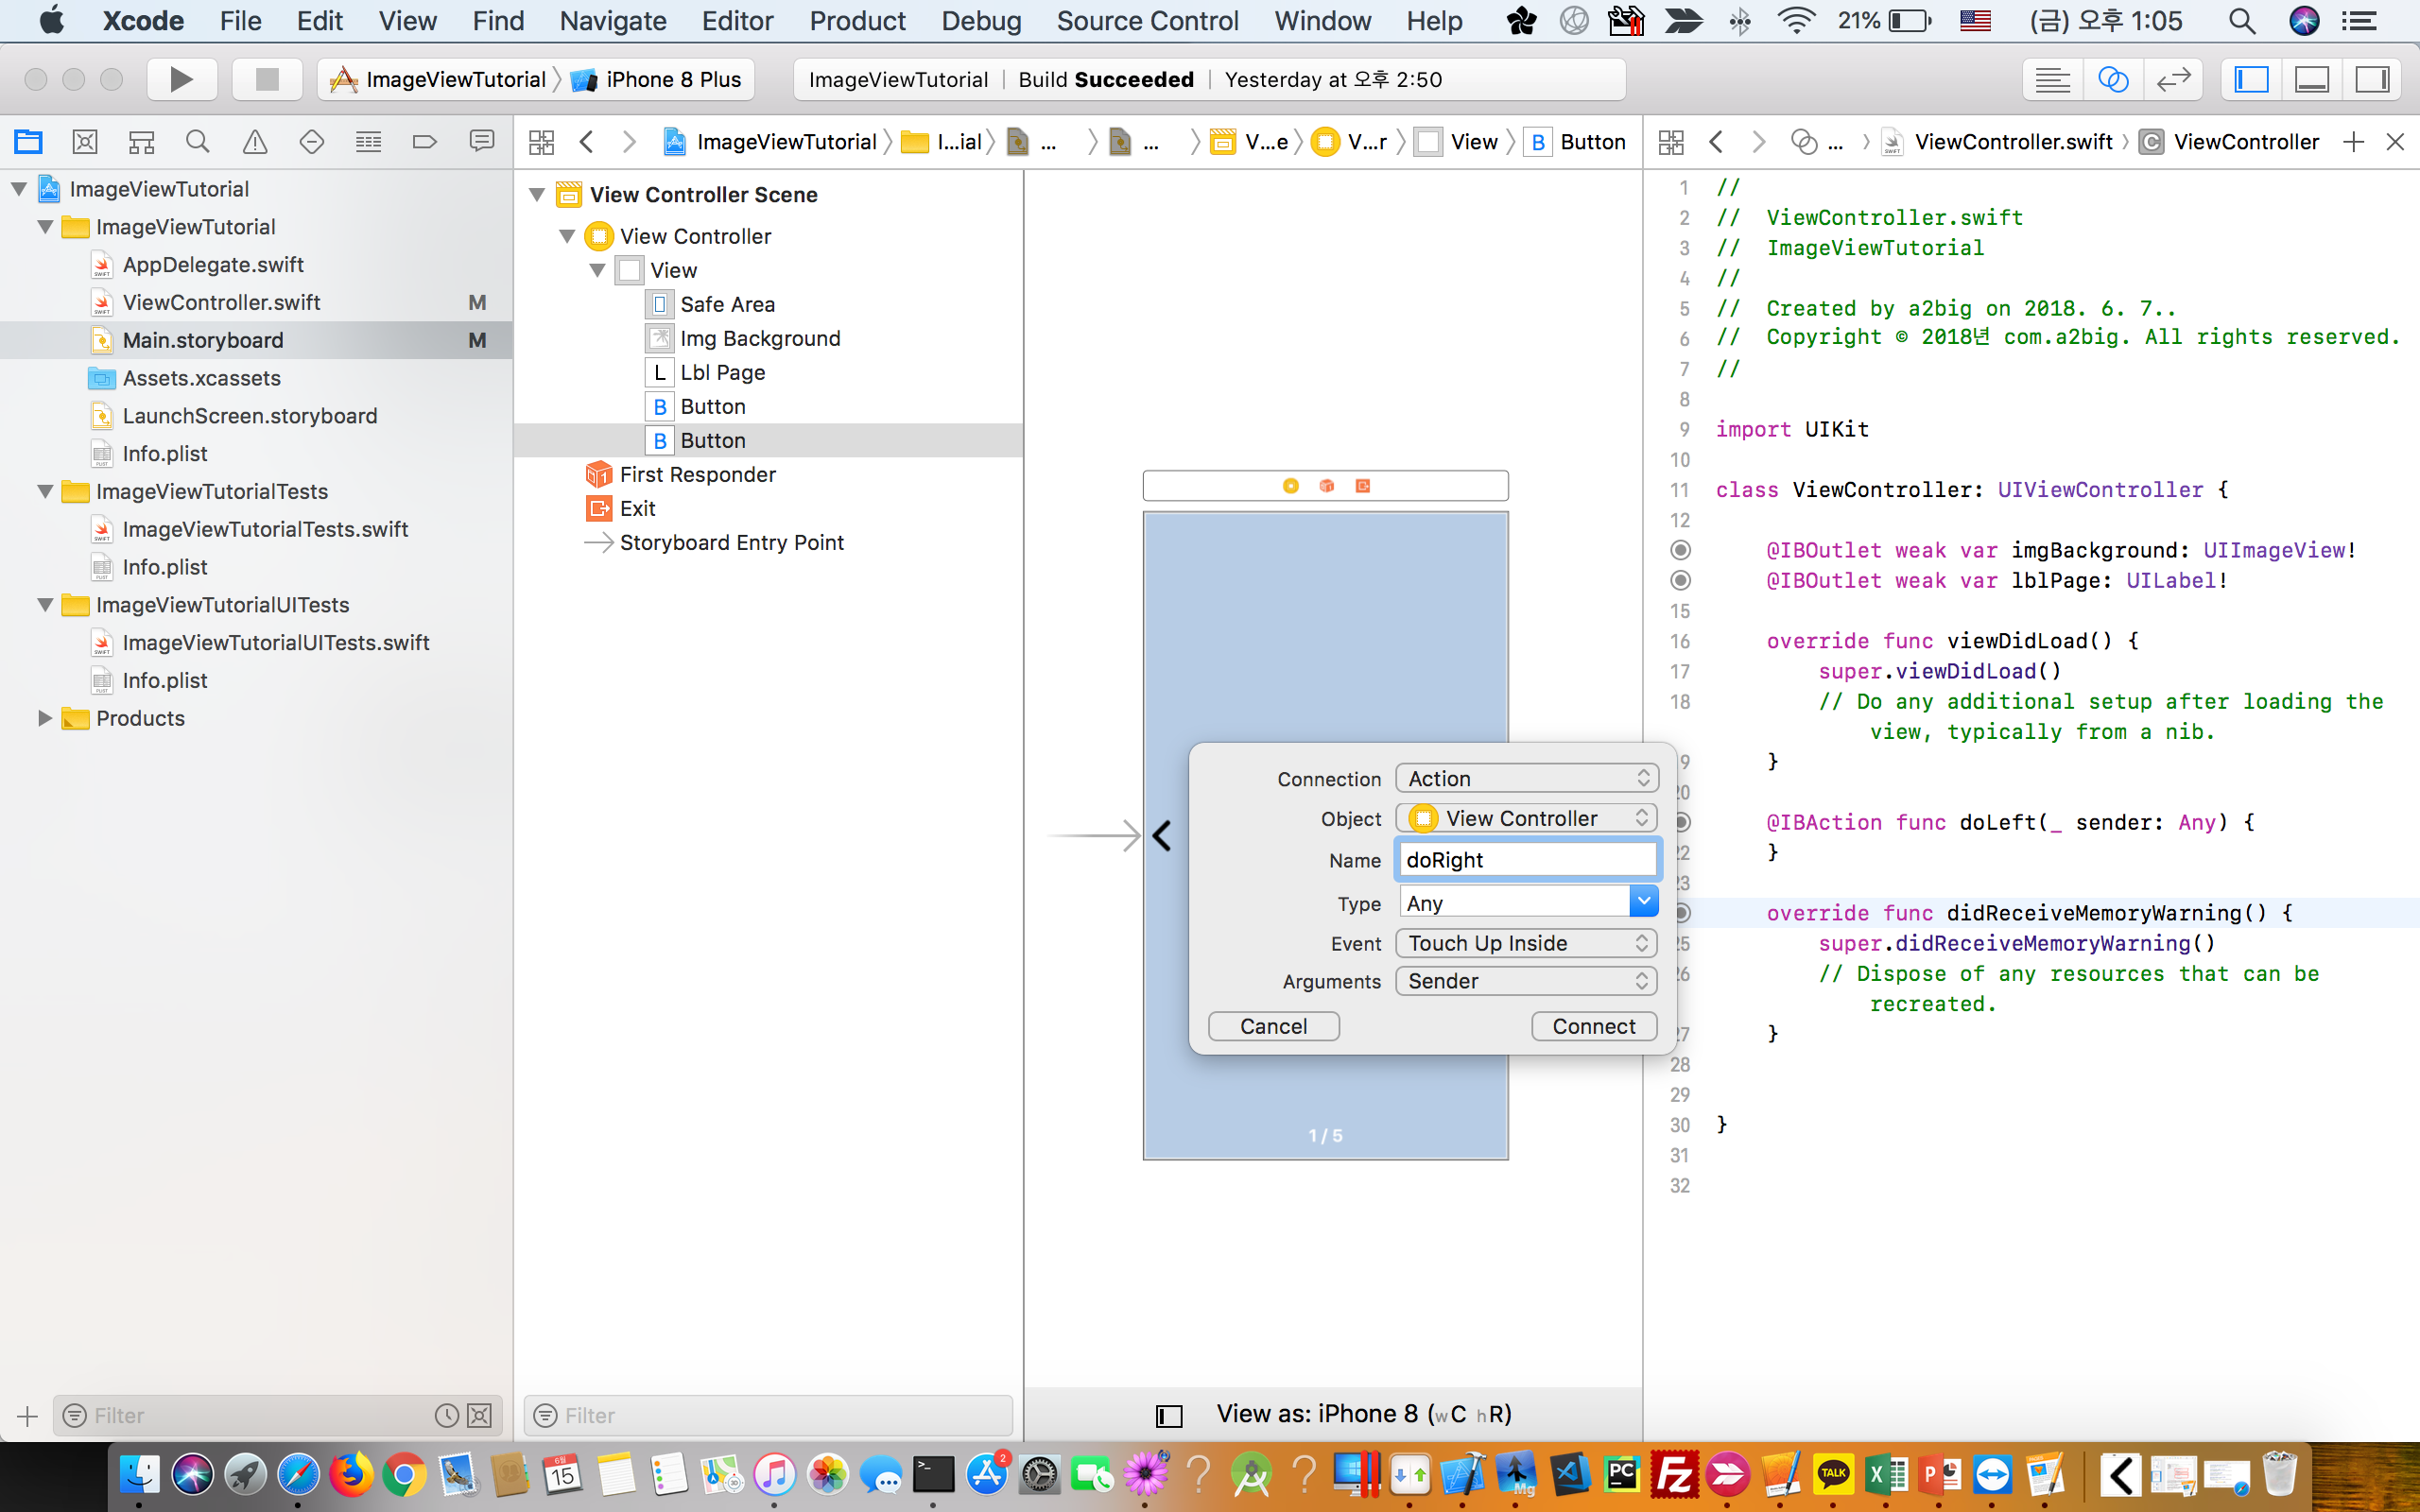
Task: Open the Editor menu
Action: click(737, 20)
